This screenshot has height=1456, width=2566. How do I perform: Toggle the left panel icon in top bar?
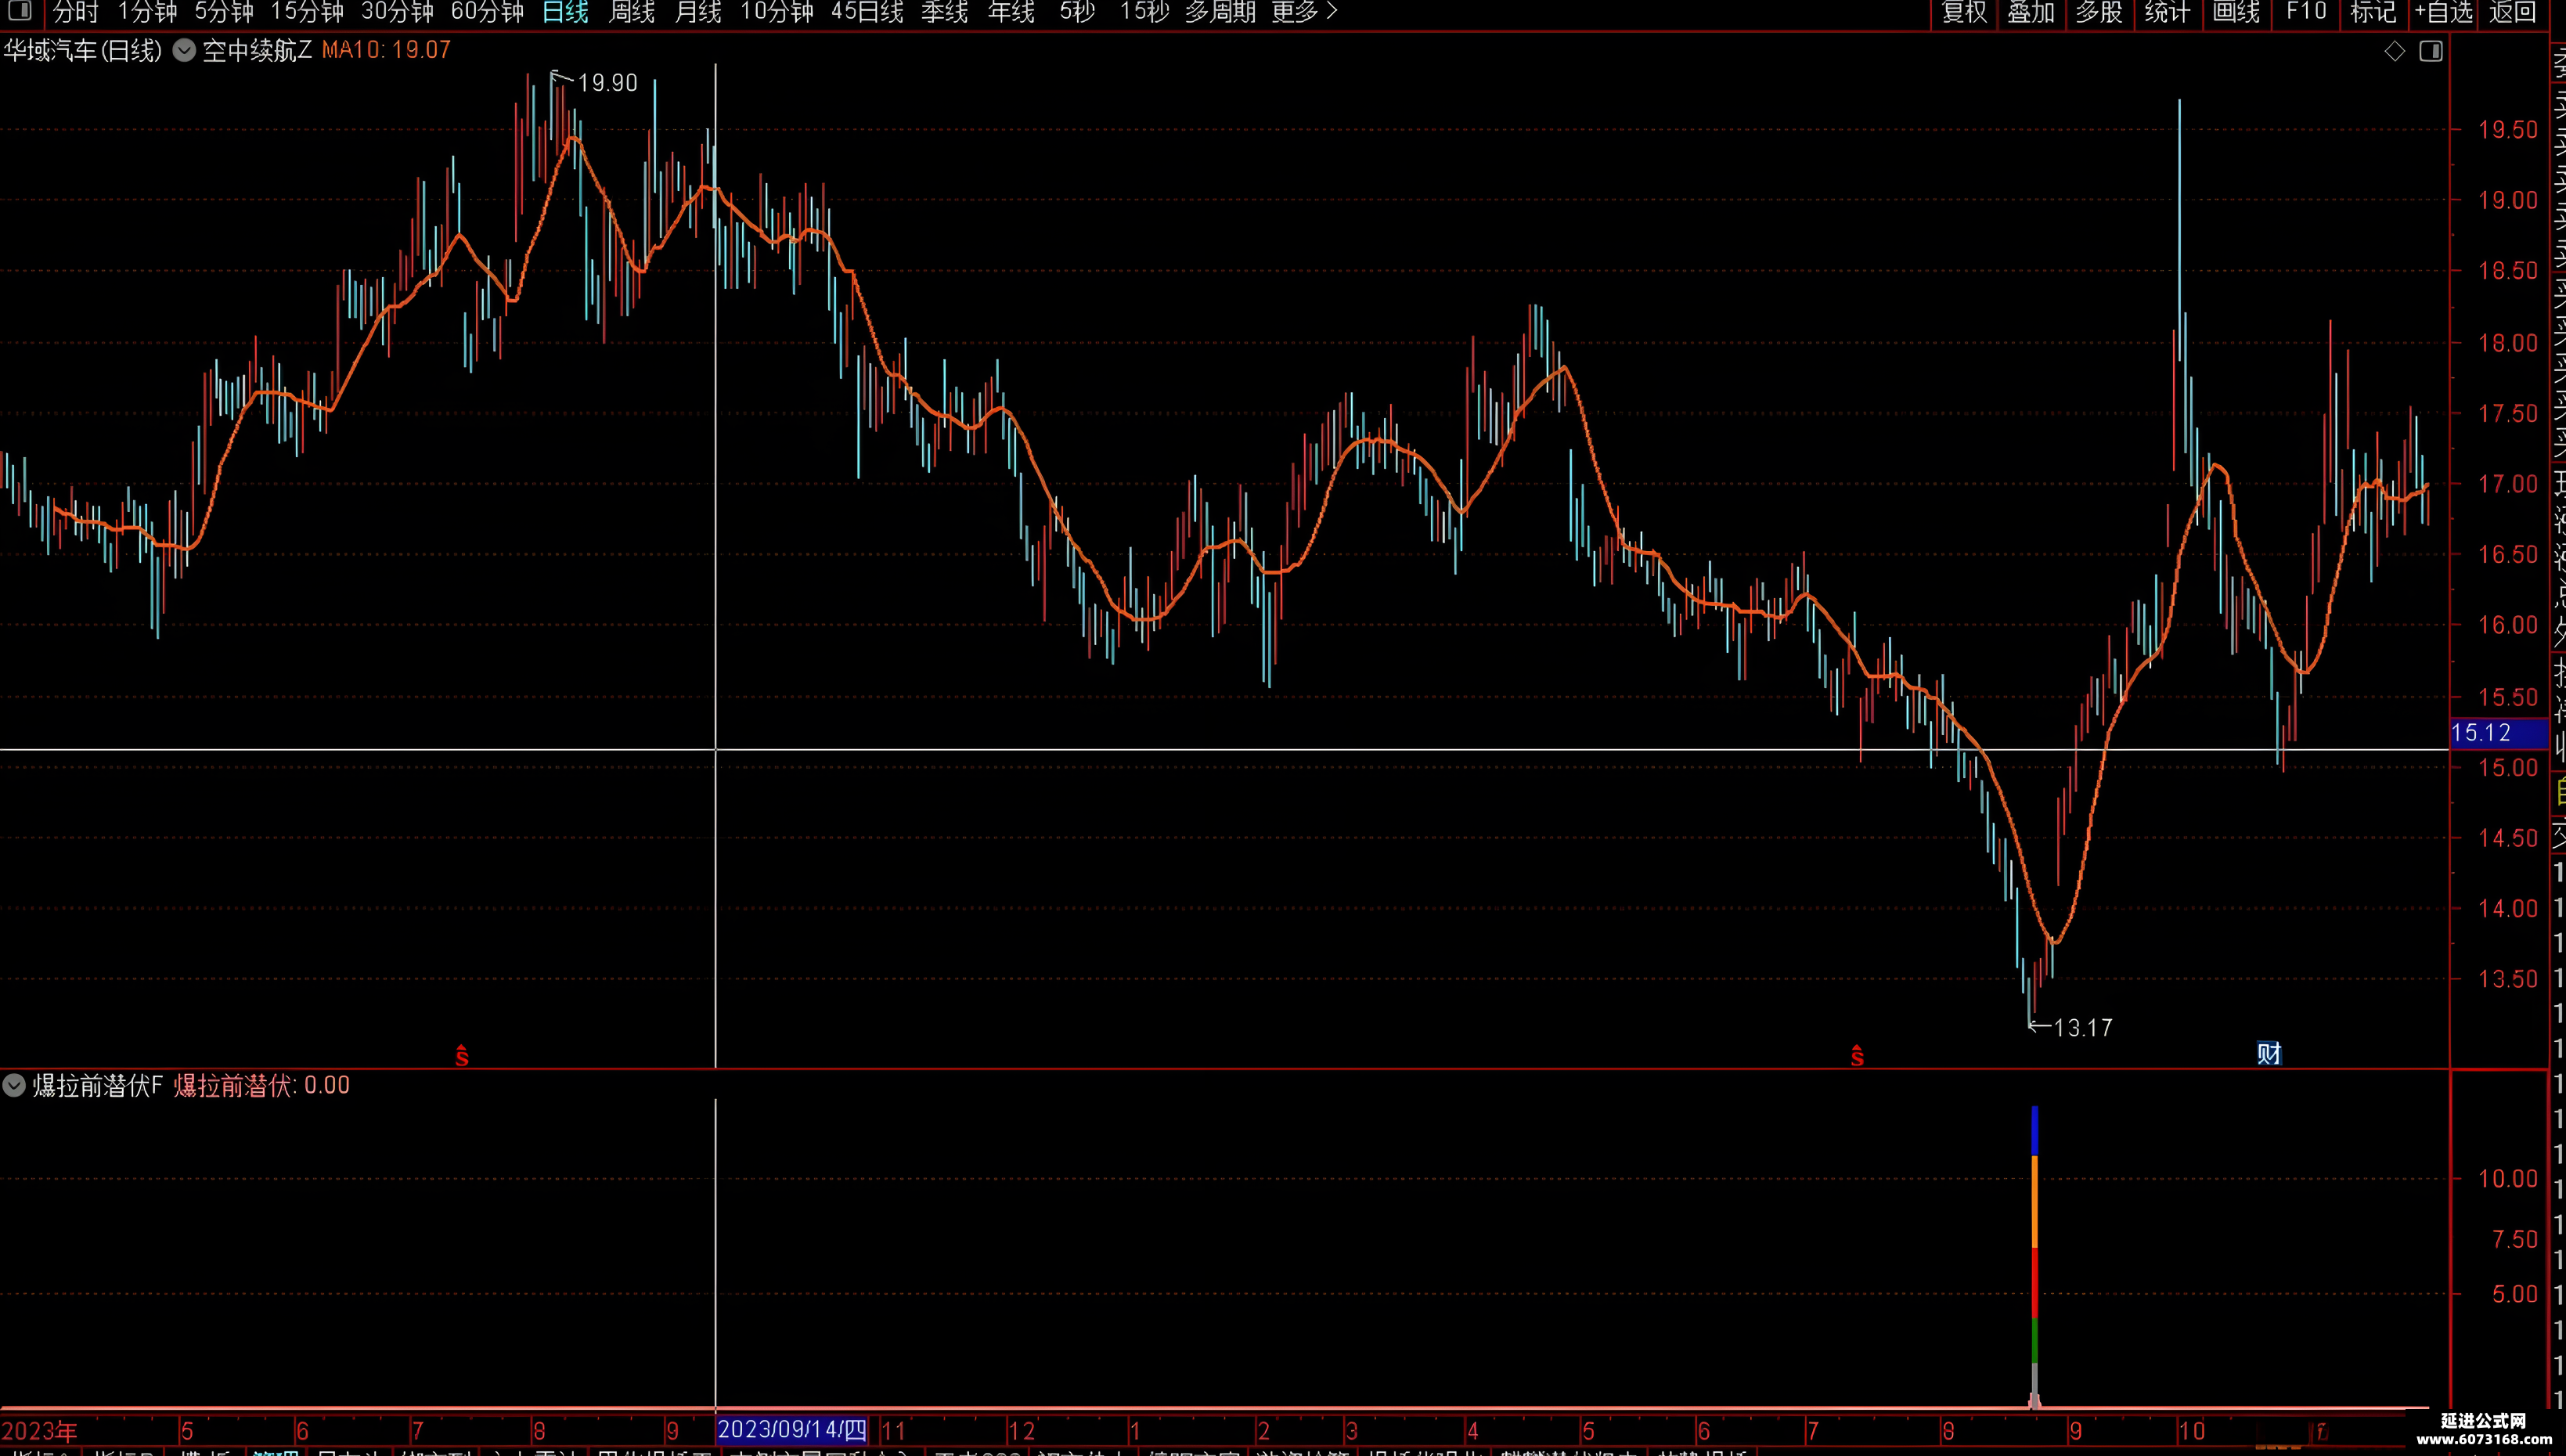(20, 12)
